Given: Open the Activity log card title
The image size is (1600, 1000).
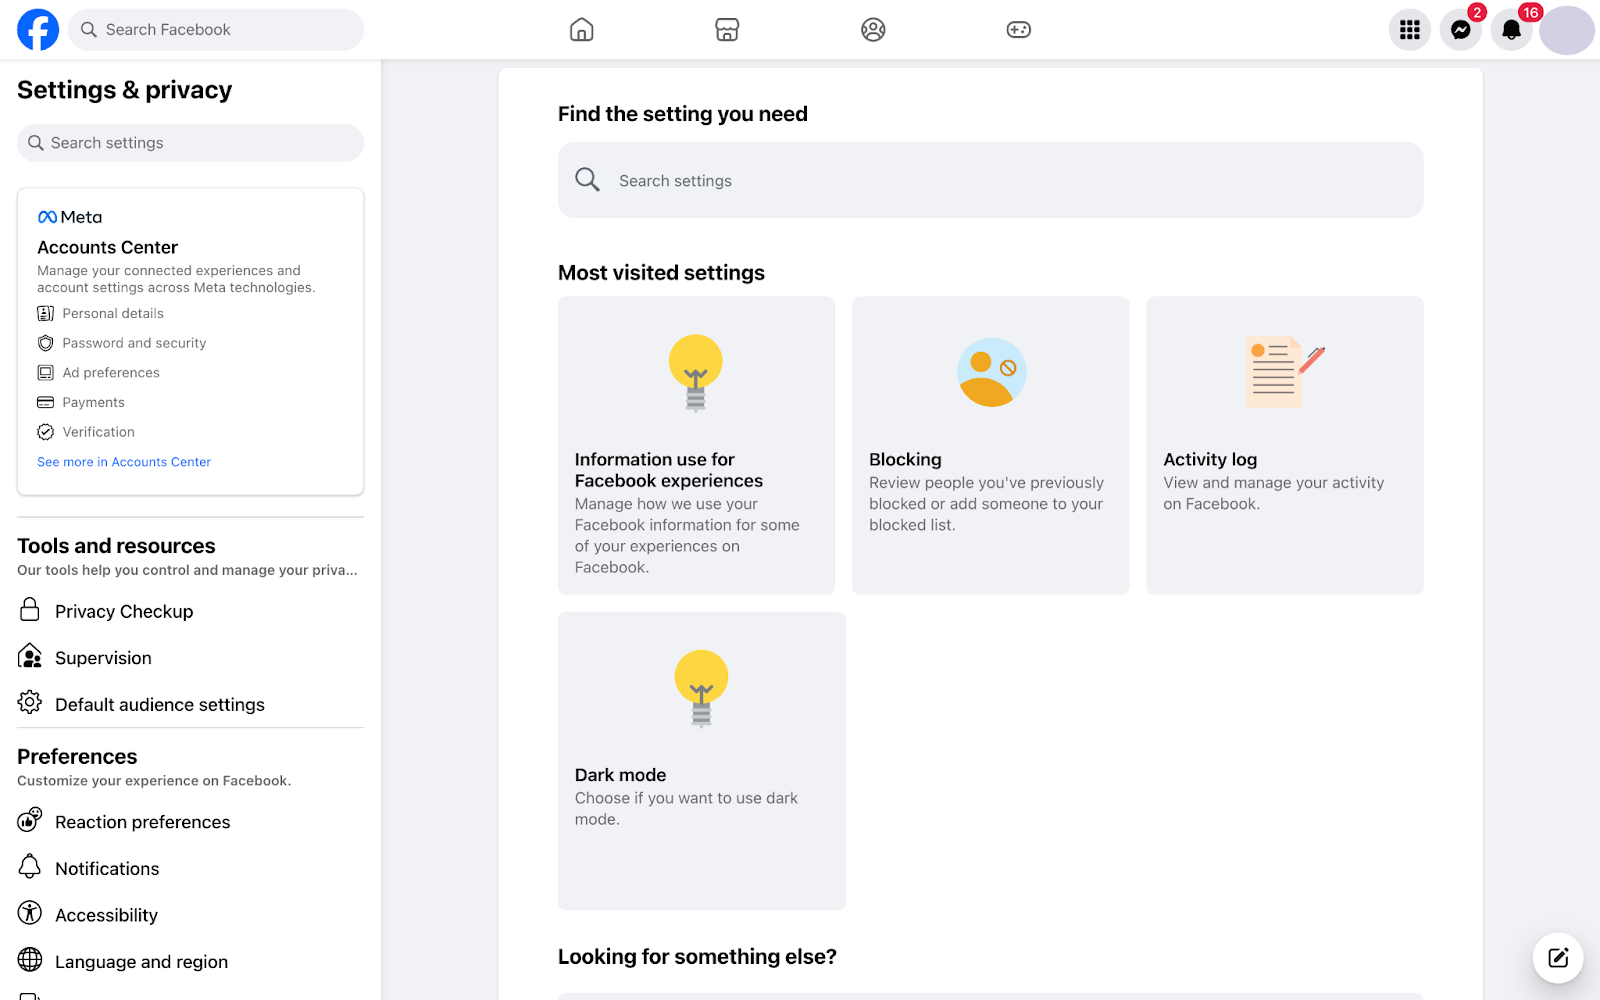Looking at the screenshot, I should [1210, 459].
